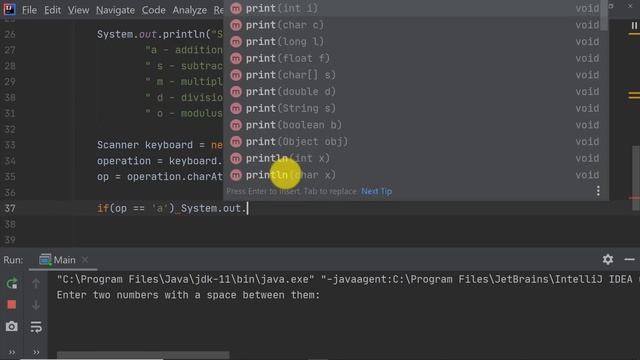The width and height of the screenshot is (640, 360).
Task: Click the IntelliJ IDEA logo icon
Action: [9, 9]
